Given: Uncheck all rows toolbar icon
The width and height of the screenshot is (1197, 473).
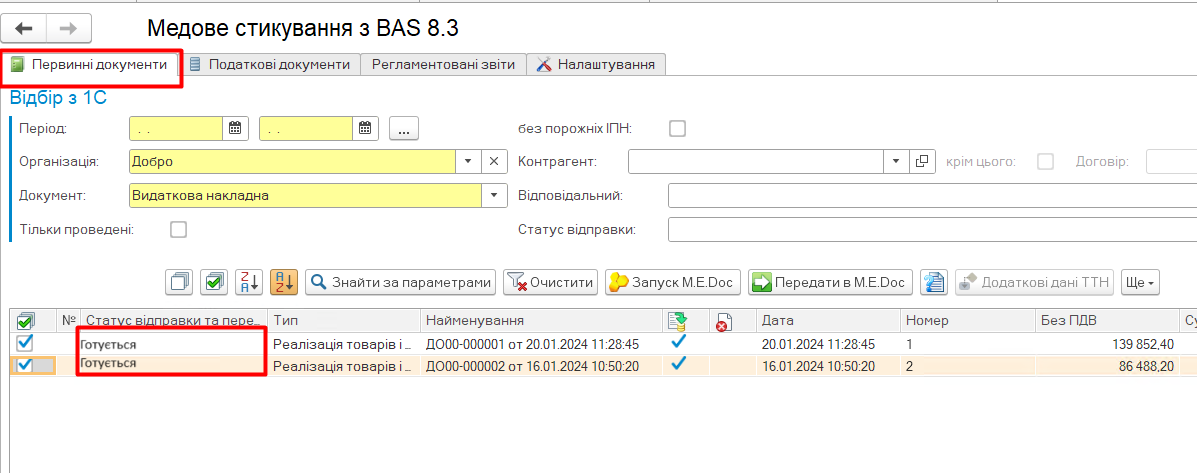Looking at the screenshot, I should [x=179, y=282].
